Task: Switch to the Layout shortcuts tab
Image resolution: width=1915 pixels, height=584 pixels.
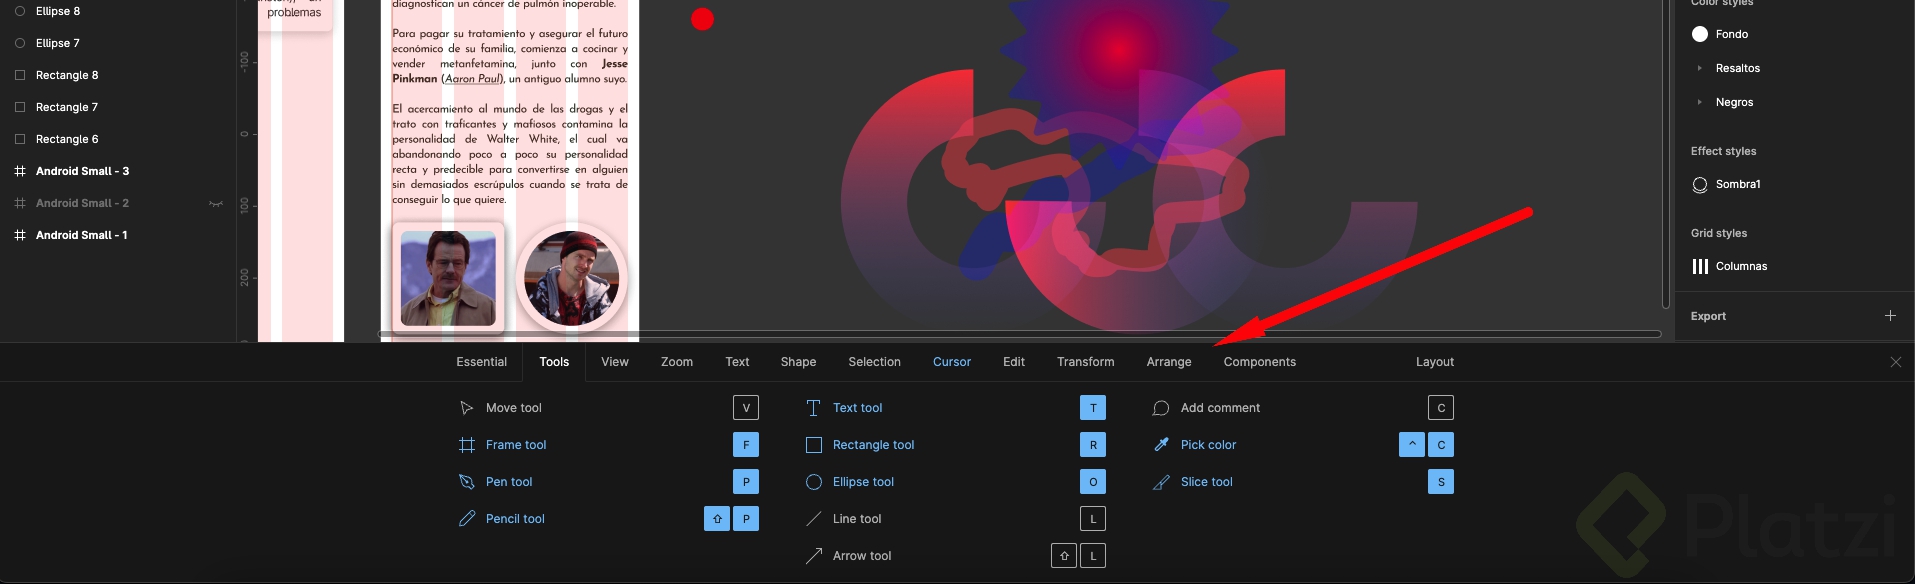Action: click(1435, 362)
